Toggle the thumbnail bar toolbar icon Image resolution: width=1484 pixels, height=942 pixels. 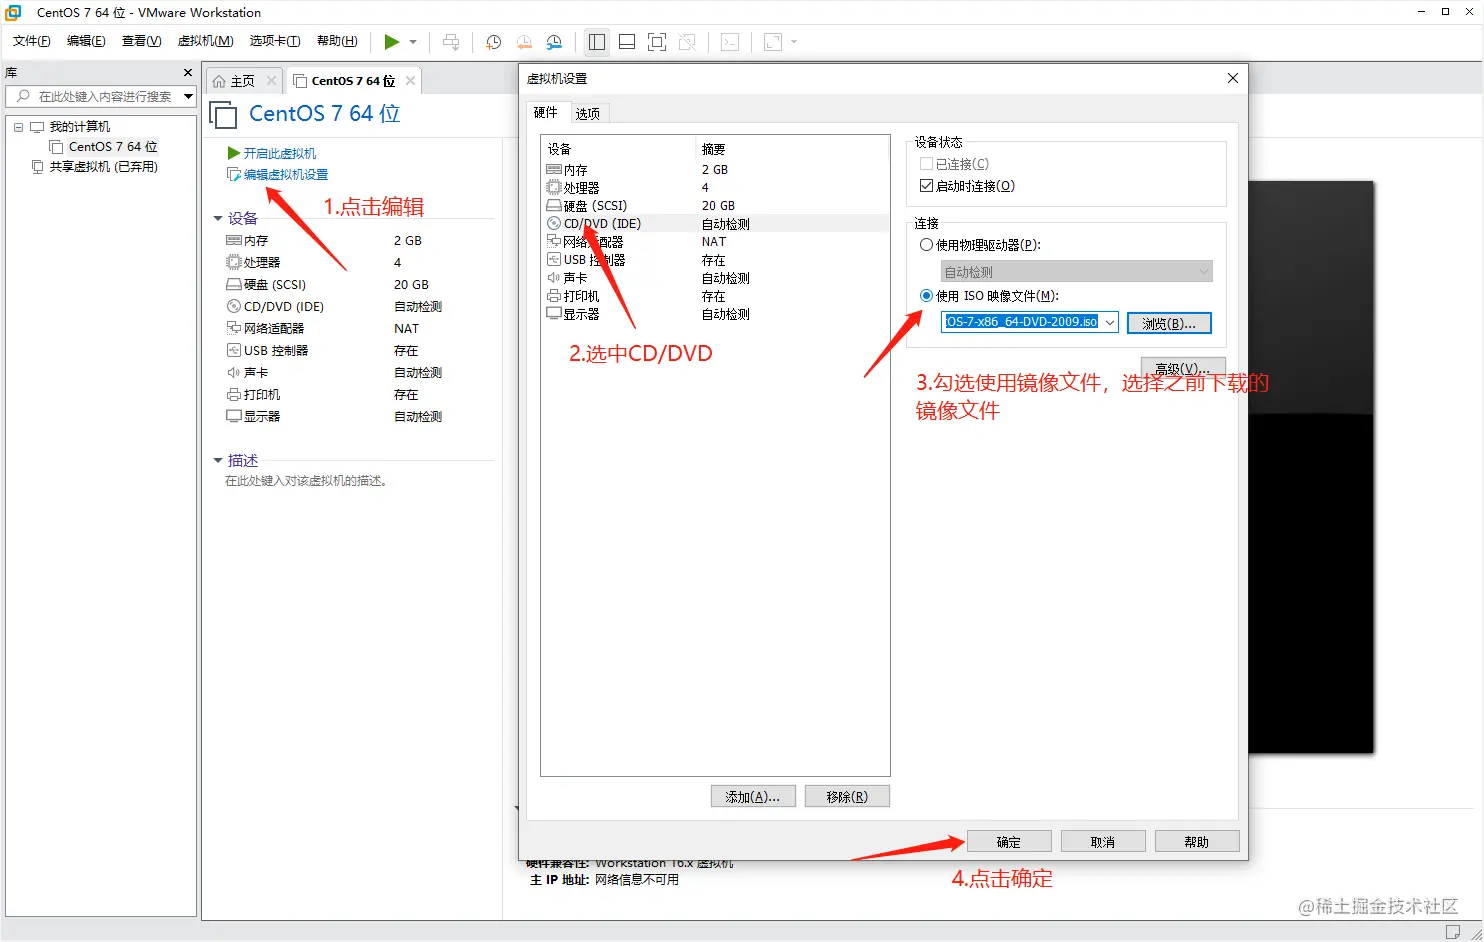627,41
